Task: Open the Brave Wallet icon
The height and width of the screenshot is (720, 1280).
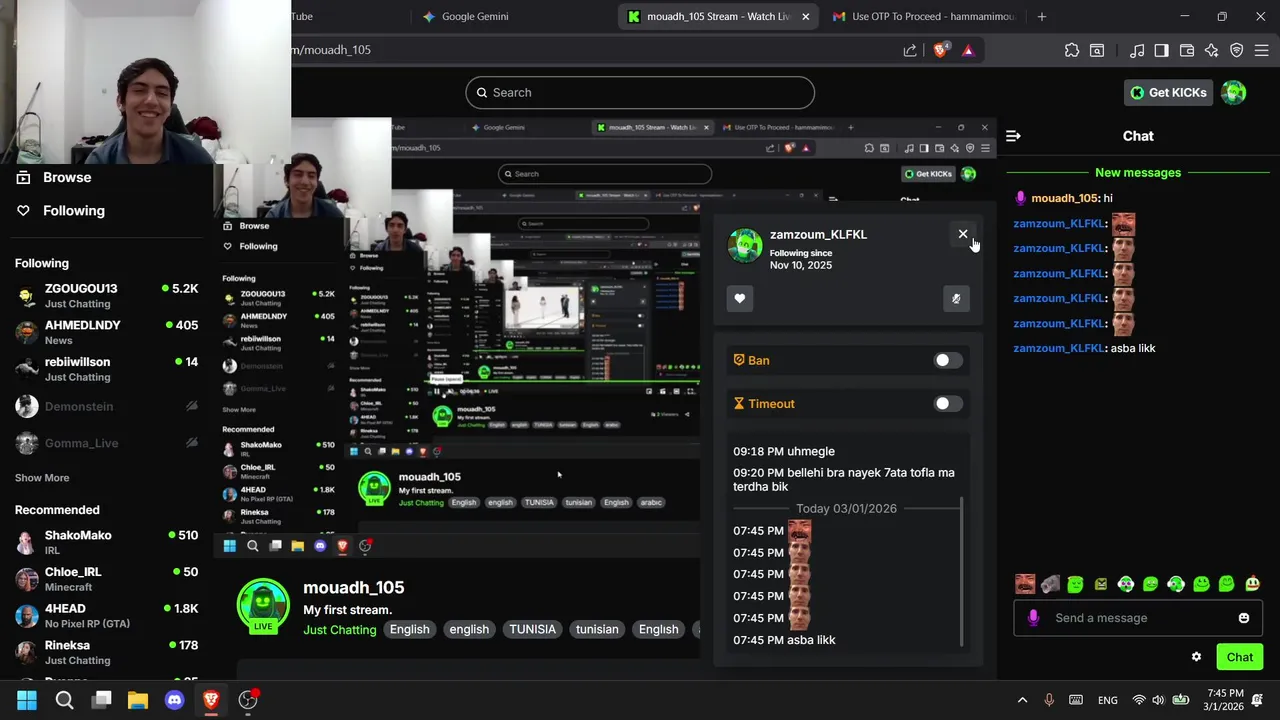Action: 1187,50
